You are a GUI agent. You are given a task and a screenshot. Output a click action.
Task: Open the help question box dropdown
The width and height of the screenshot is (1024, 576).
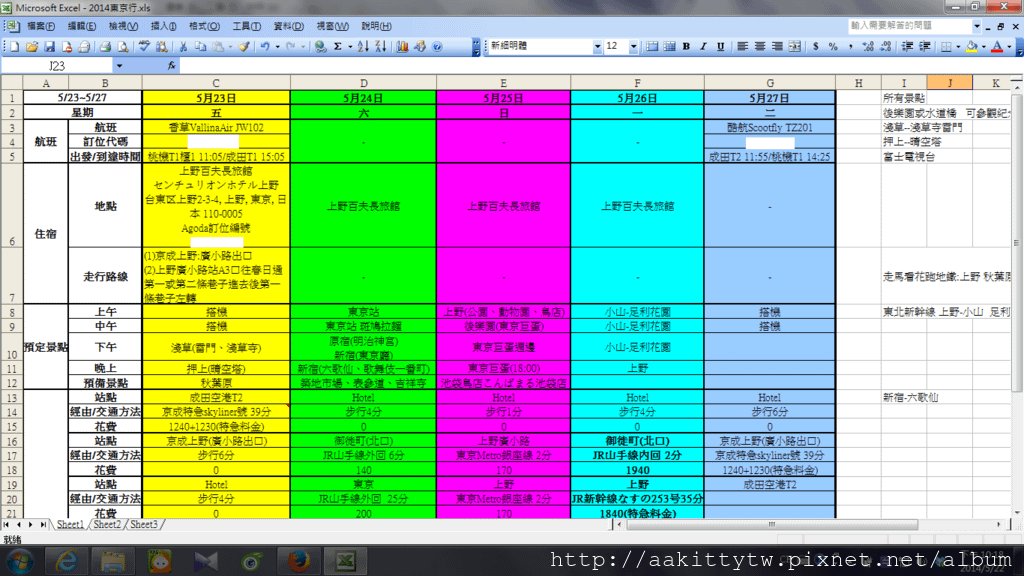[977, 26]
